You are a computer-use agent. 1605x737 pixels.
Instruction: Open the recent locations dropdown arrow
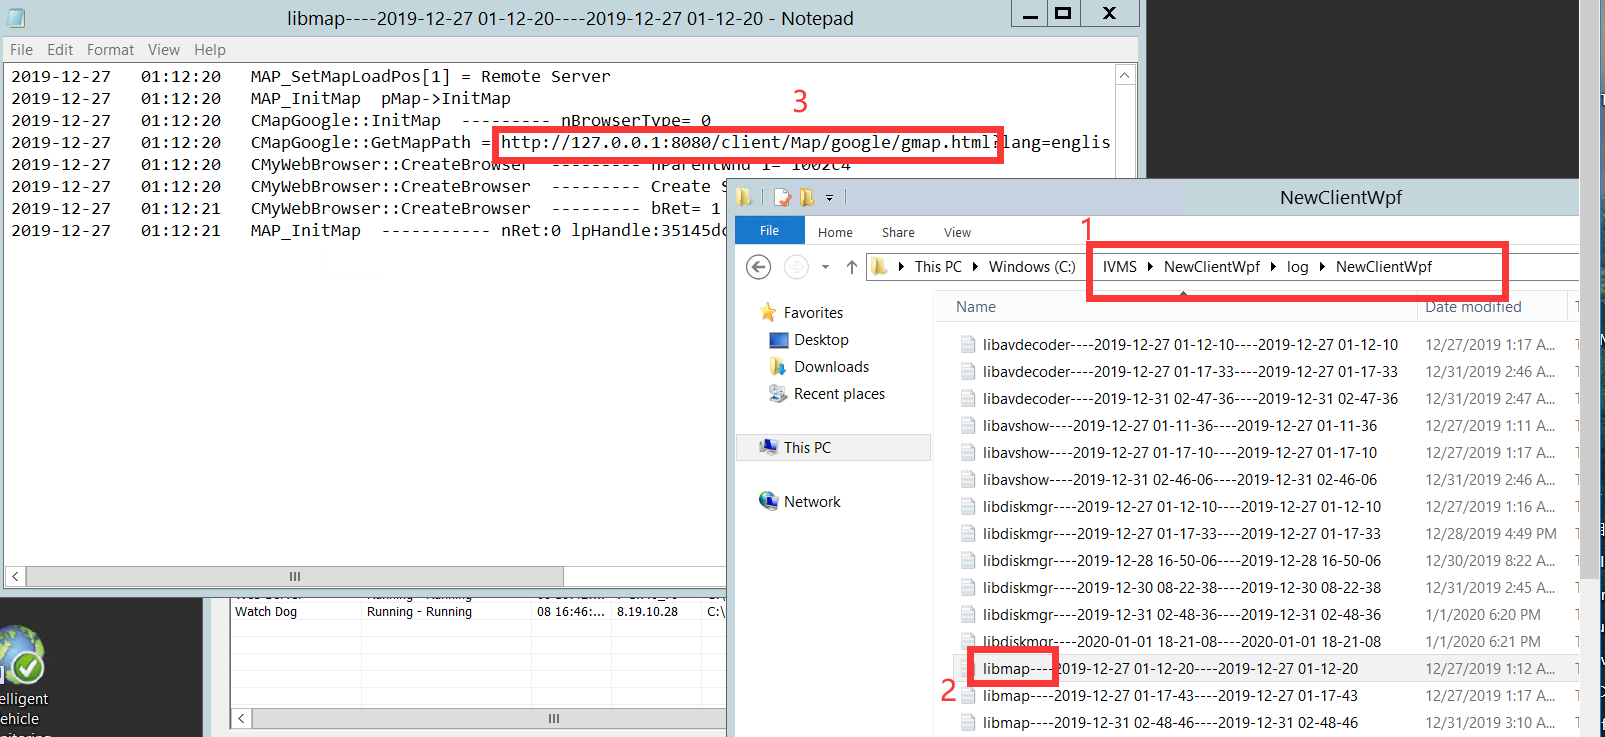click(x=825, y=267)
